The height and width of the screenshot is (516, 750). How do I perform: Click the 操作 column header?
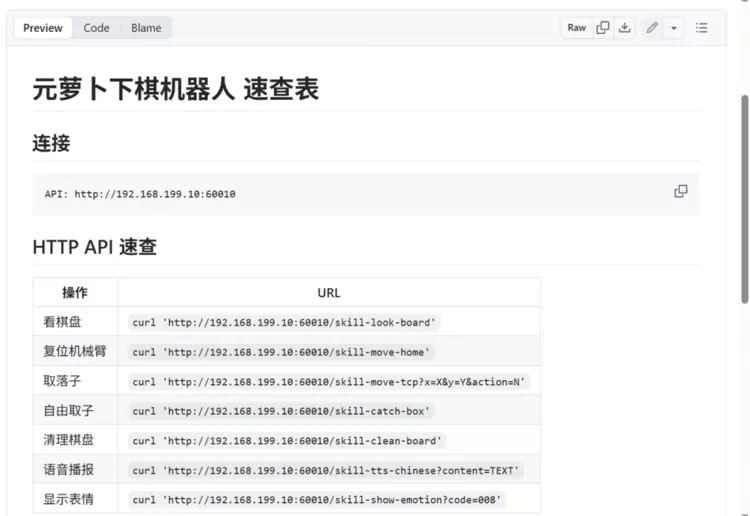pyautogui.click(x=75, y=292)
